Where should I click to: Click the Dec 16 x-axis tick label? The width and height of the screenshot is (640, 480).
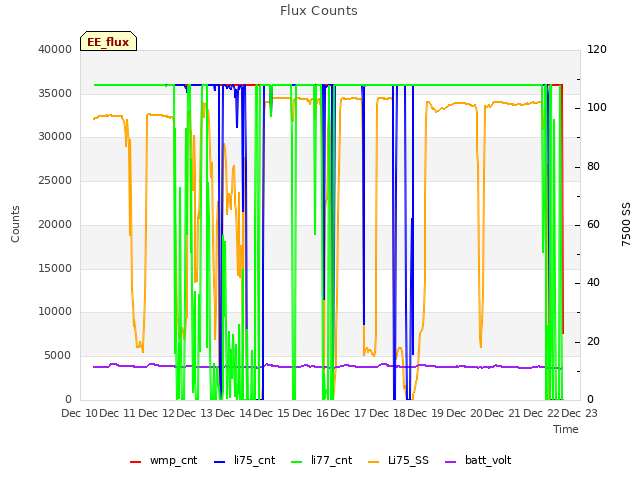(311, 413)
